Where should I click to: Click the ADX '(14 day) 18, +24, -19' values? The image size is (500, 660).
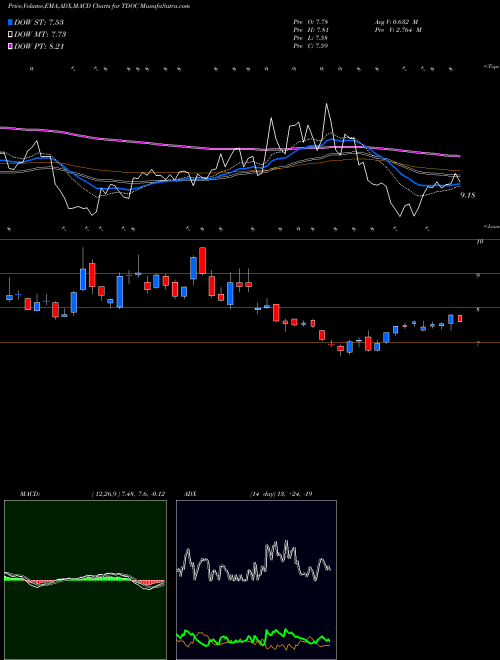pyautogui.click(x=280, y=494)
